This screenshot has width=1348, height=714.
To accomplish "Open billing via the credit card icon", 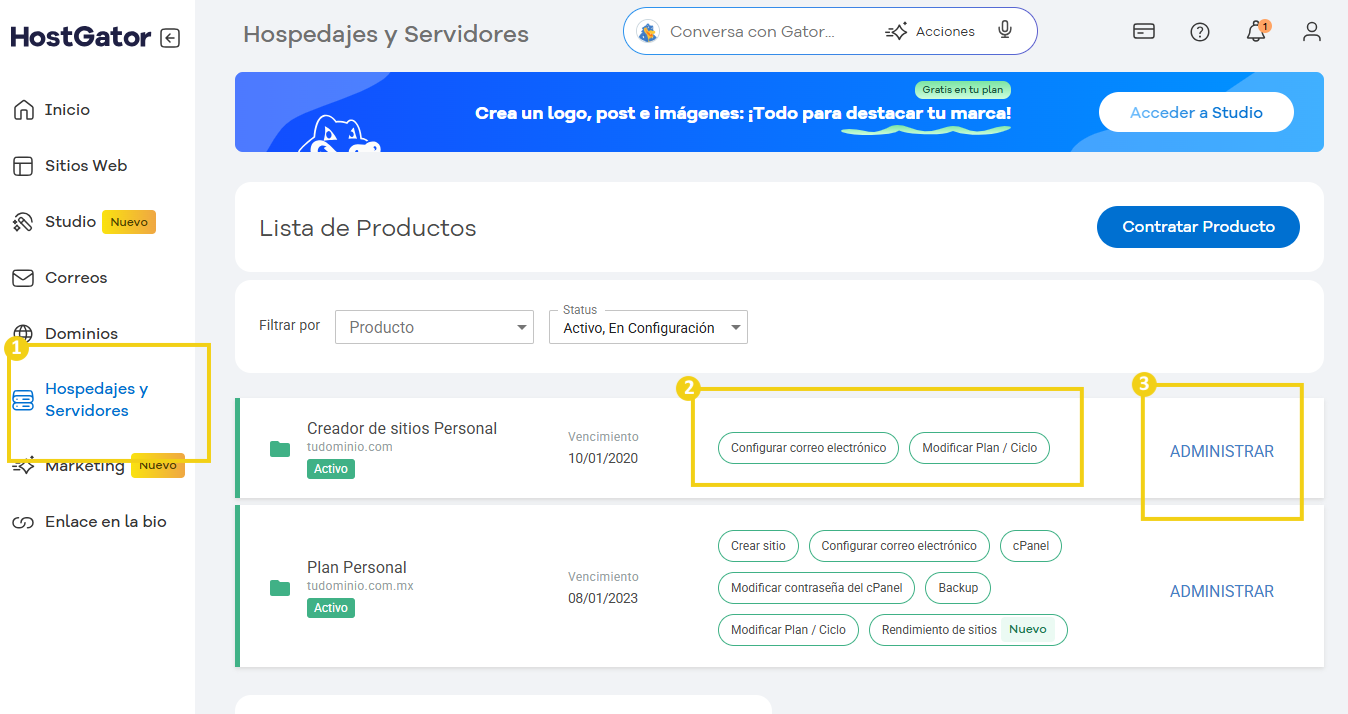I will [x=1144, y=32].
